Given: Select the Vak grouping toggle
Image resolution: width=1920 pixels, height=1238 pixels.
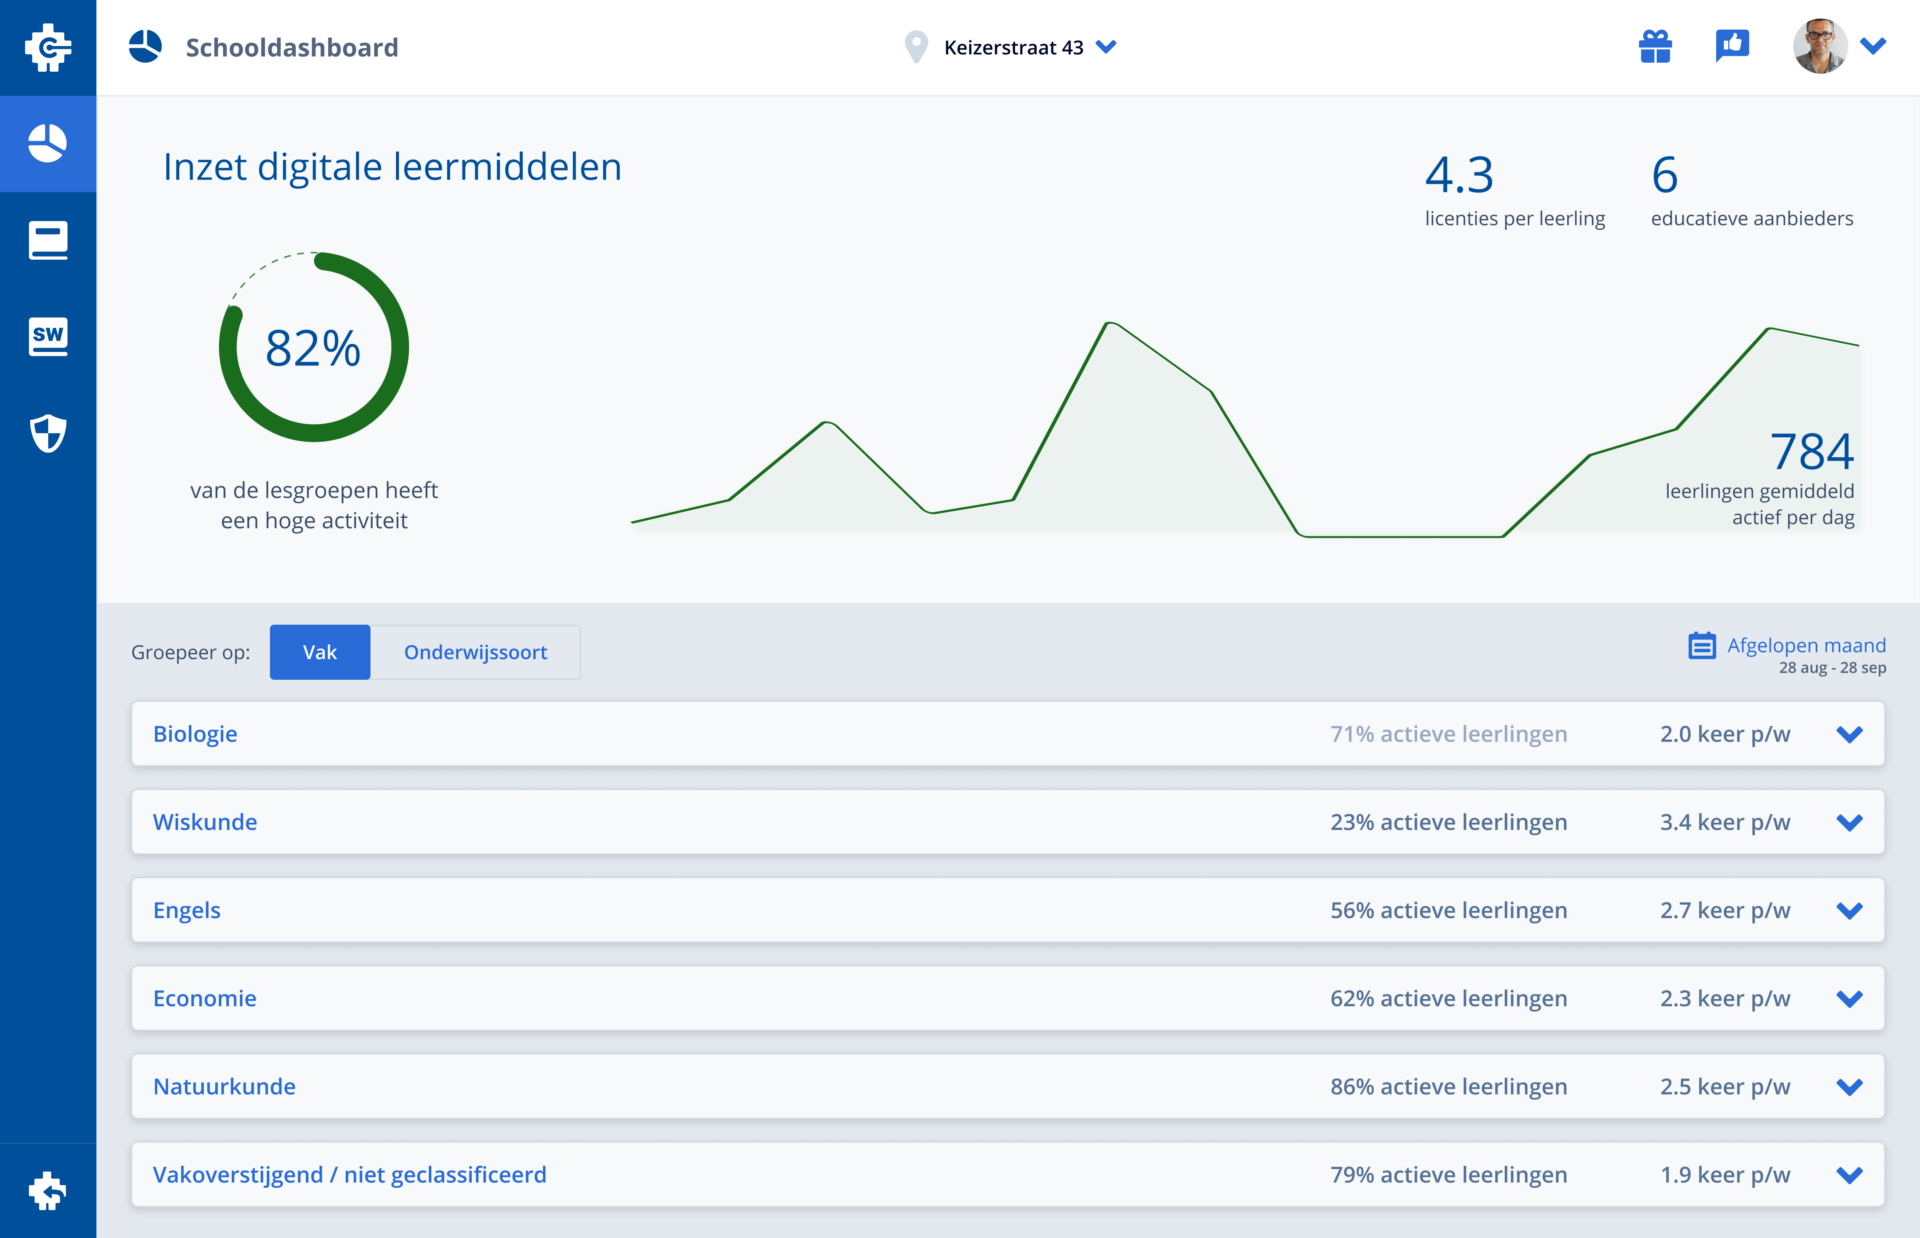Looking at the screenshot, I should pos(320,652).
